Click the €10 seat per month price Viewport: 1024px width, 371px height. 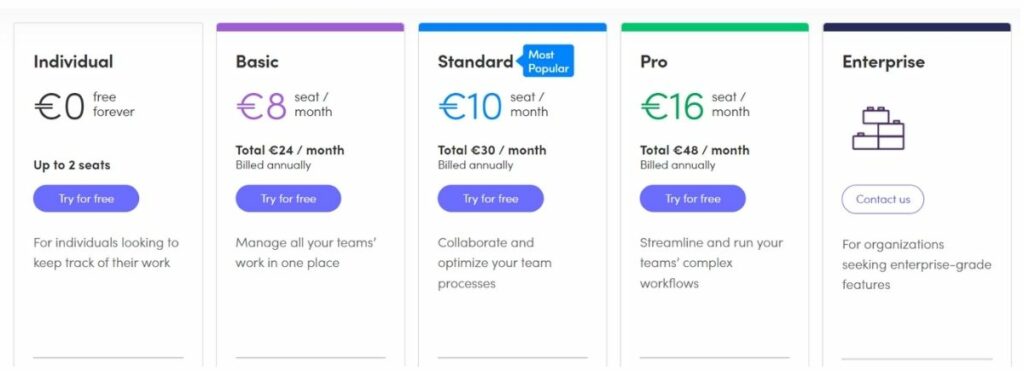[493, 106]
